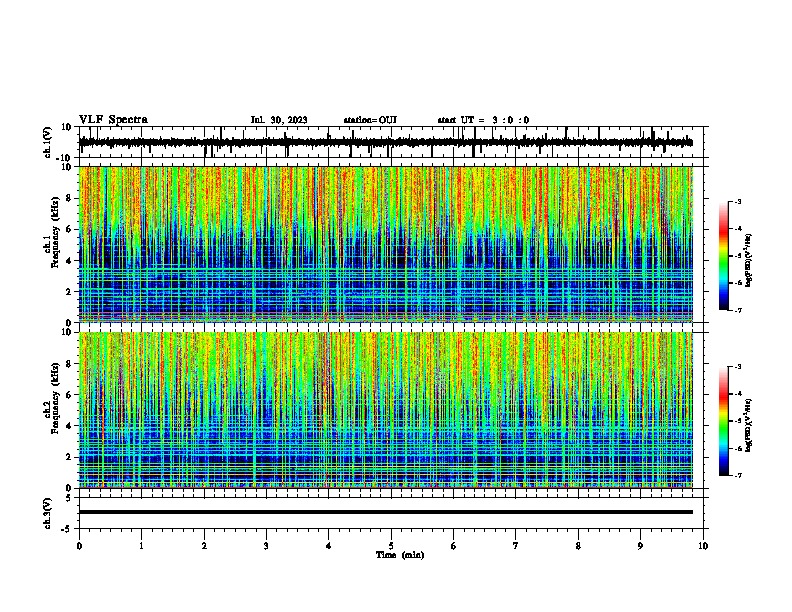Image resolution: width=792 pixels, height=612 pixels.
Task: Click the log(PSD) label beside ch.1 colorbar
Action: tap(749, 261)
